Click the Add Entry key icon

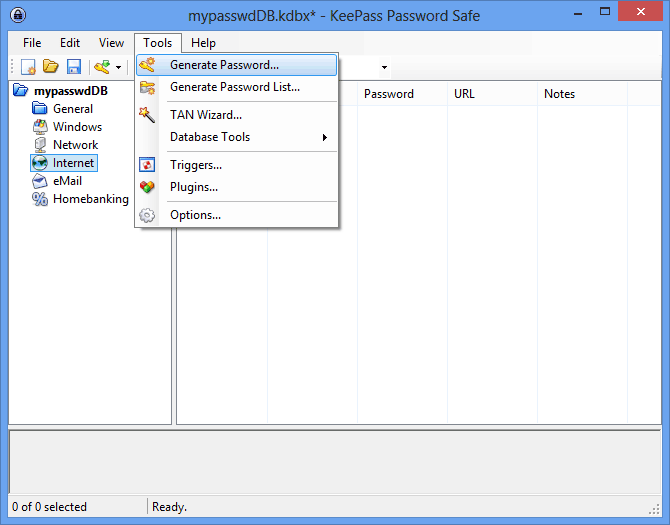pyautogui.click(x=102, y=67)
